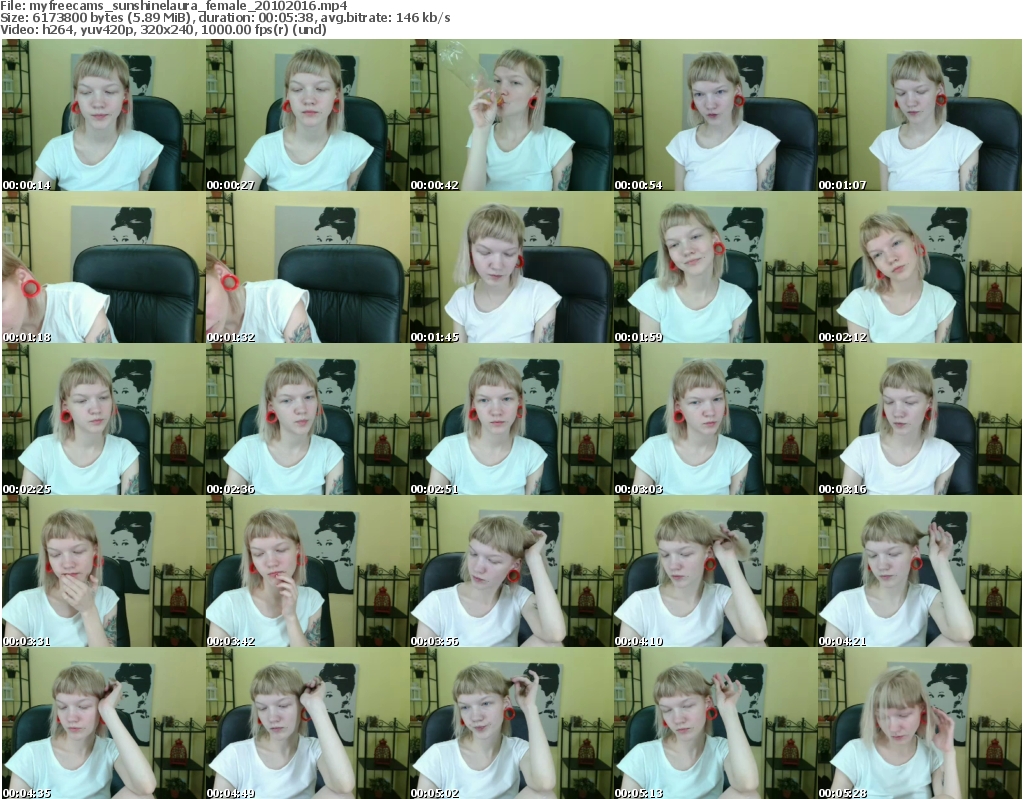Click the frame timestamped 00:05:13
This screenshot has width=1024, height=799.
(x=715, y=723)
